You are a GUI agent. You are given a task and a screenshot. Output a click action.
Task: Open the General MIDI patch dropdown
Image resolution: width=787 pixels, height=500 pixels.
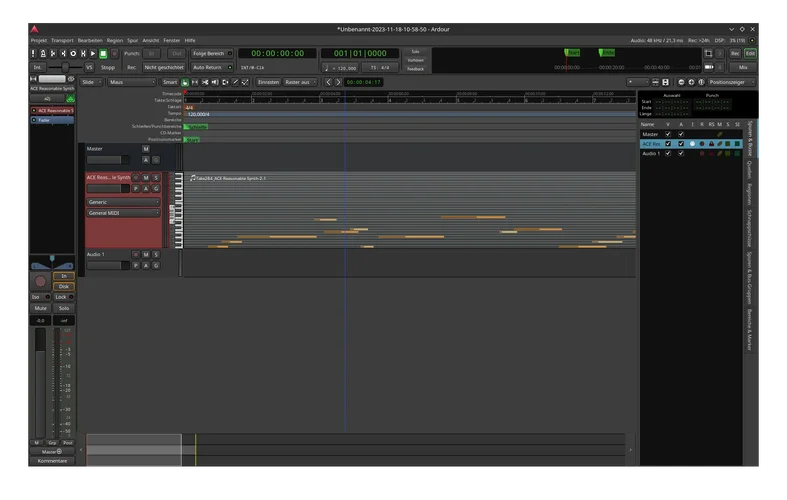coord(123,213)
